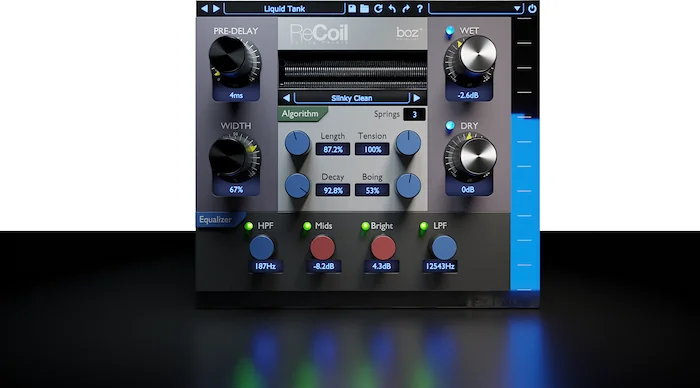Click the blue LPF frequency knob
Image resolution: width=700 pixels, height=388 pixels.
pos(444,248)
